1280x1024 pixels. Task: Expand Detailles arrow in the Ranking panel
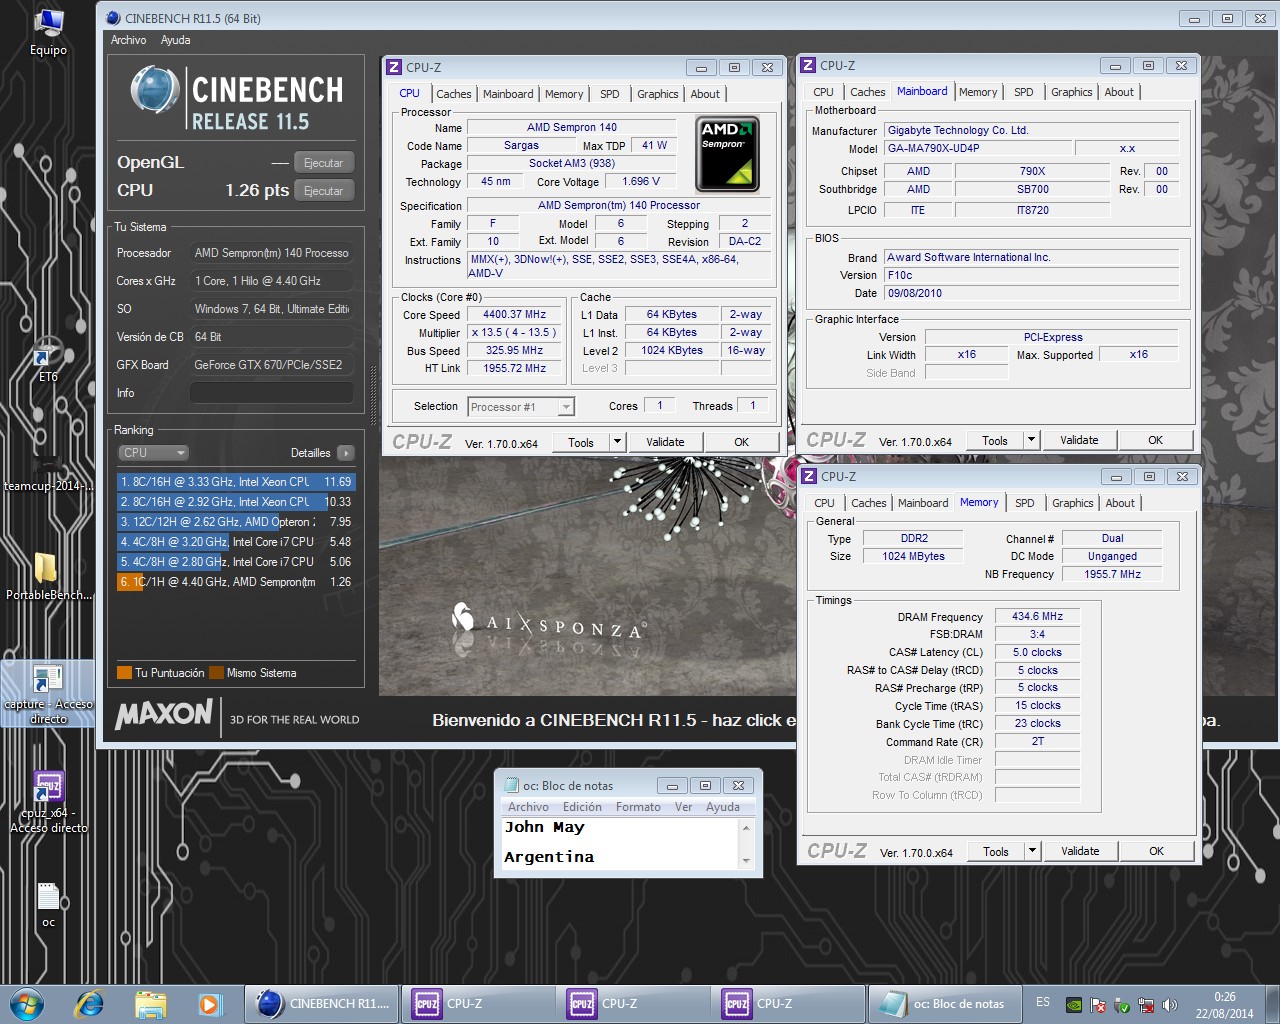click(x=346, y=453)
